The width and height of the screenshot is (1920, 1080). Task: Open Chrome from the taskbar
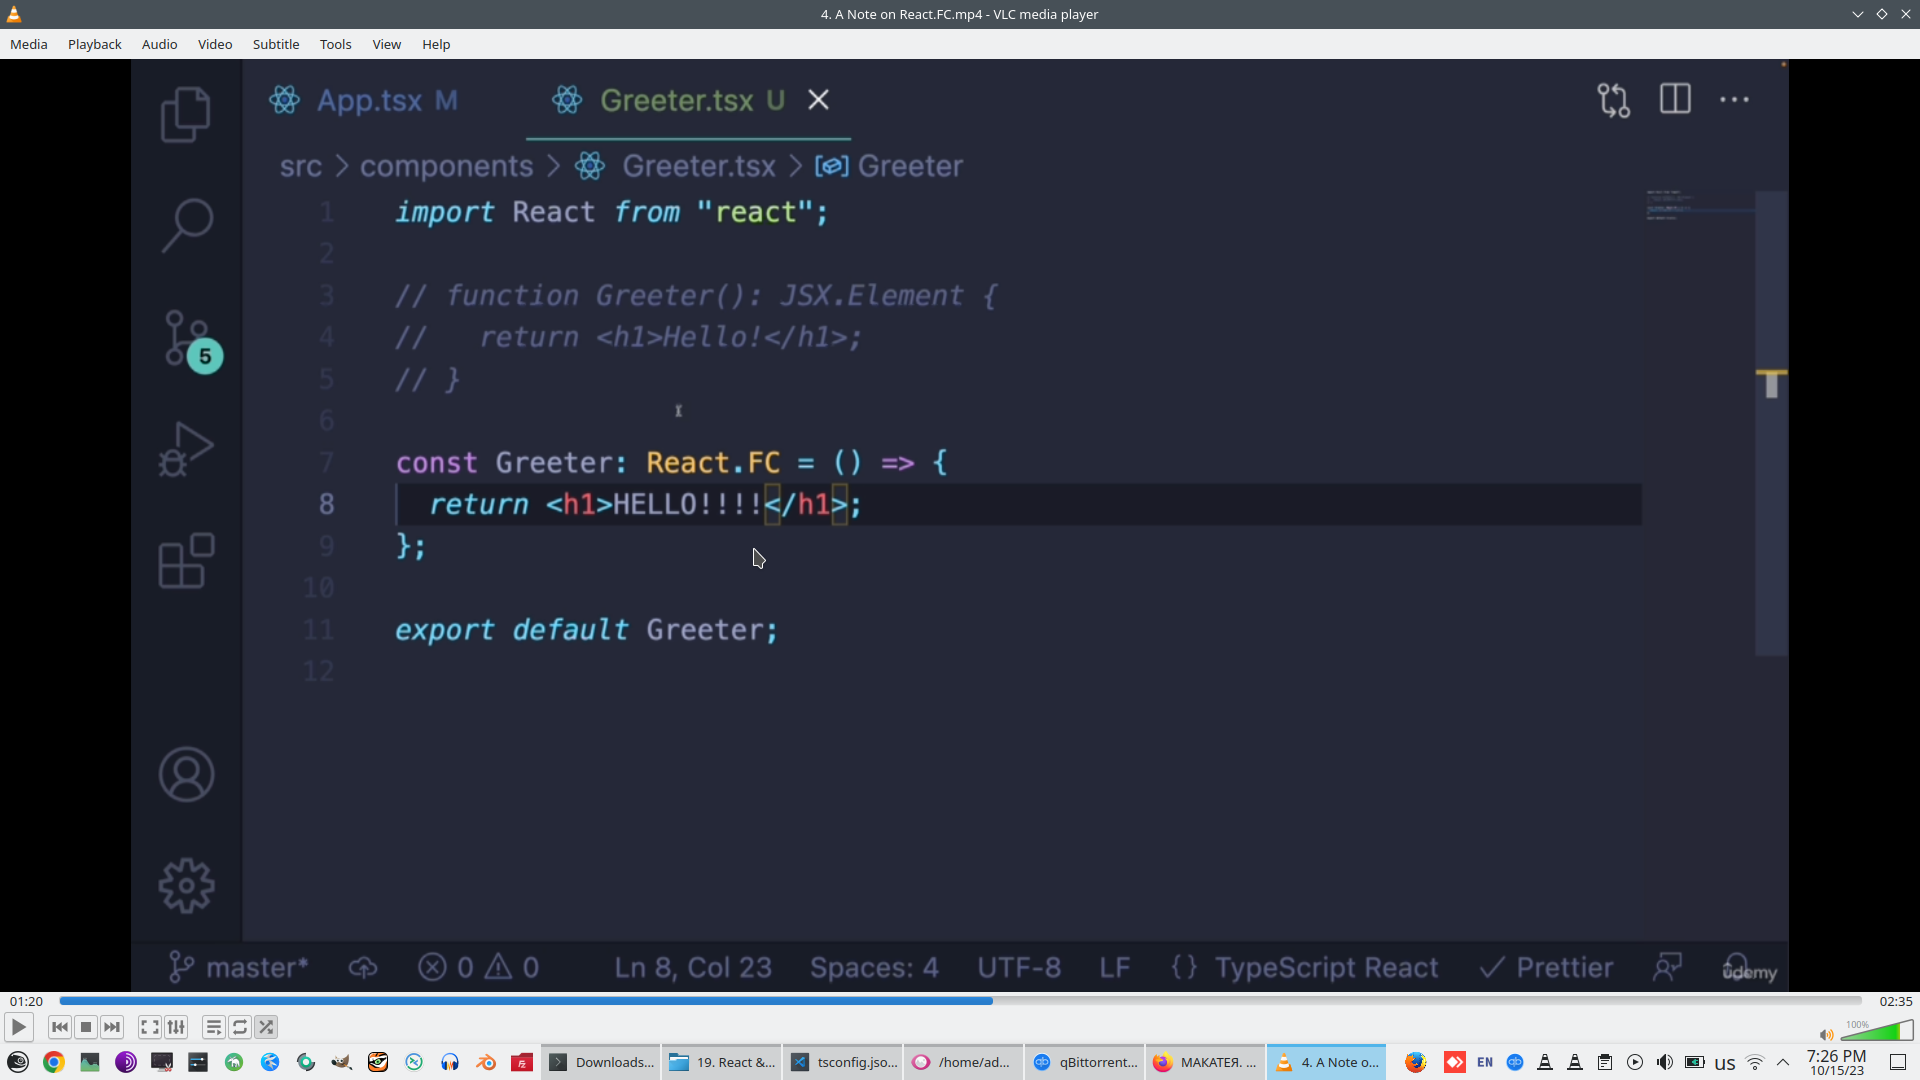[x=54, y=1062]
